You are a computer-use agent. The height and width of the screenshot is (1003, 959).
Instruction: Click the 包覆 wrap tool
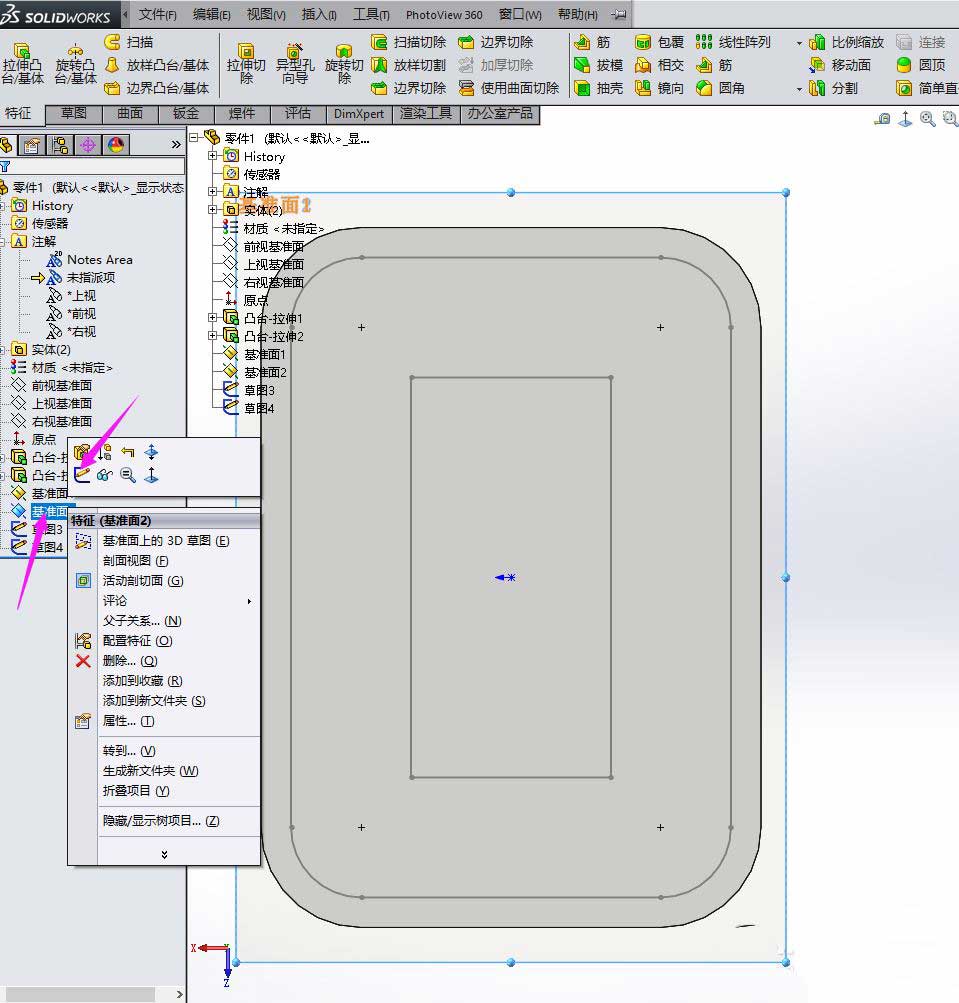coord(660,42)
